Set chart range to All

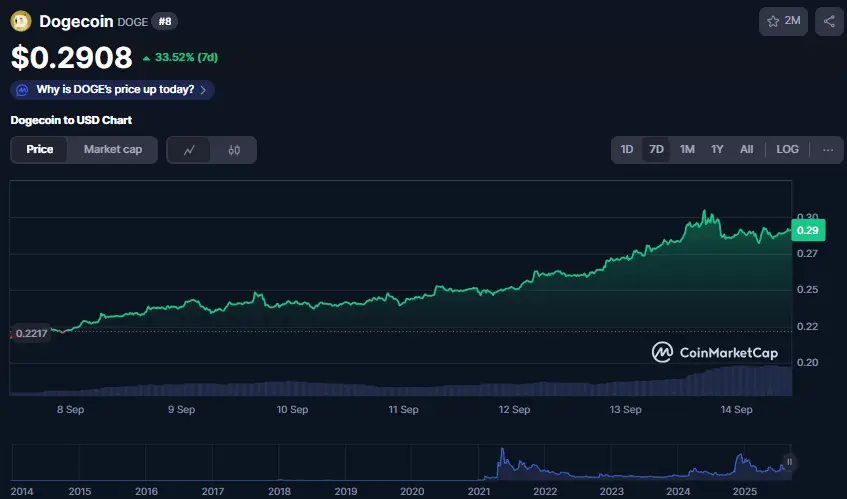747,150
